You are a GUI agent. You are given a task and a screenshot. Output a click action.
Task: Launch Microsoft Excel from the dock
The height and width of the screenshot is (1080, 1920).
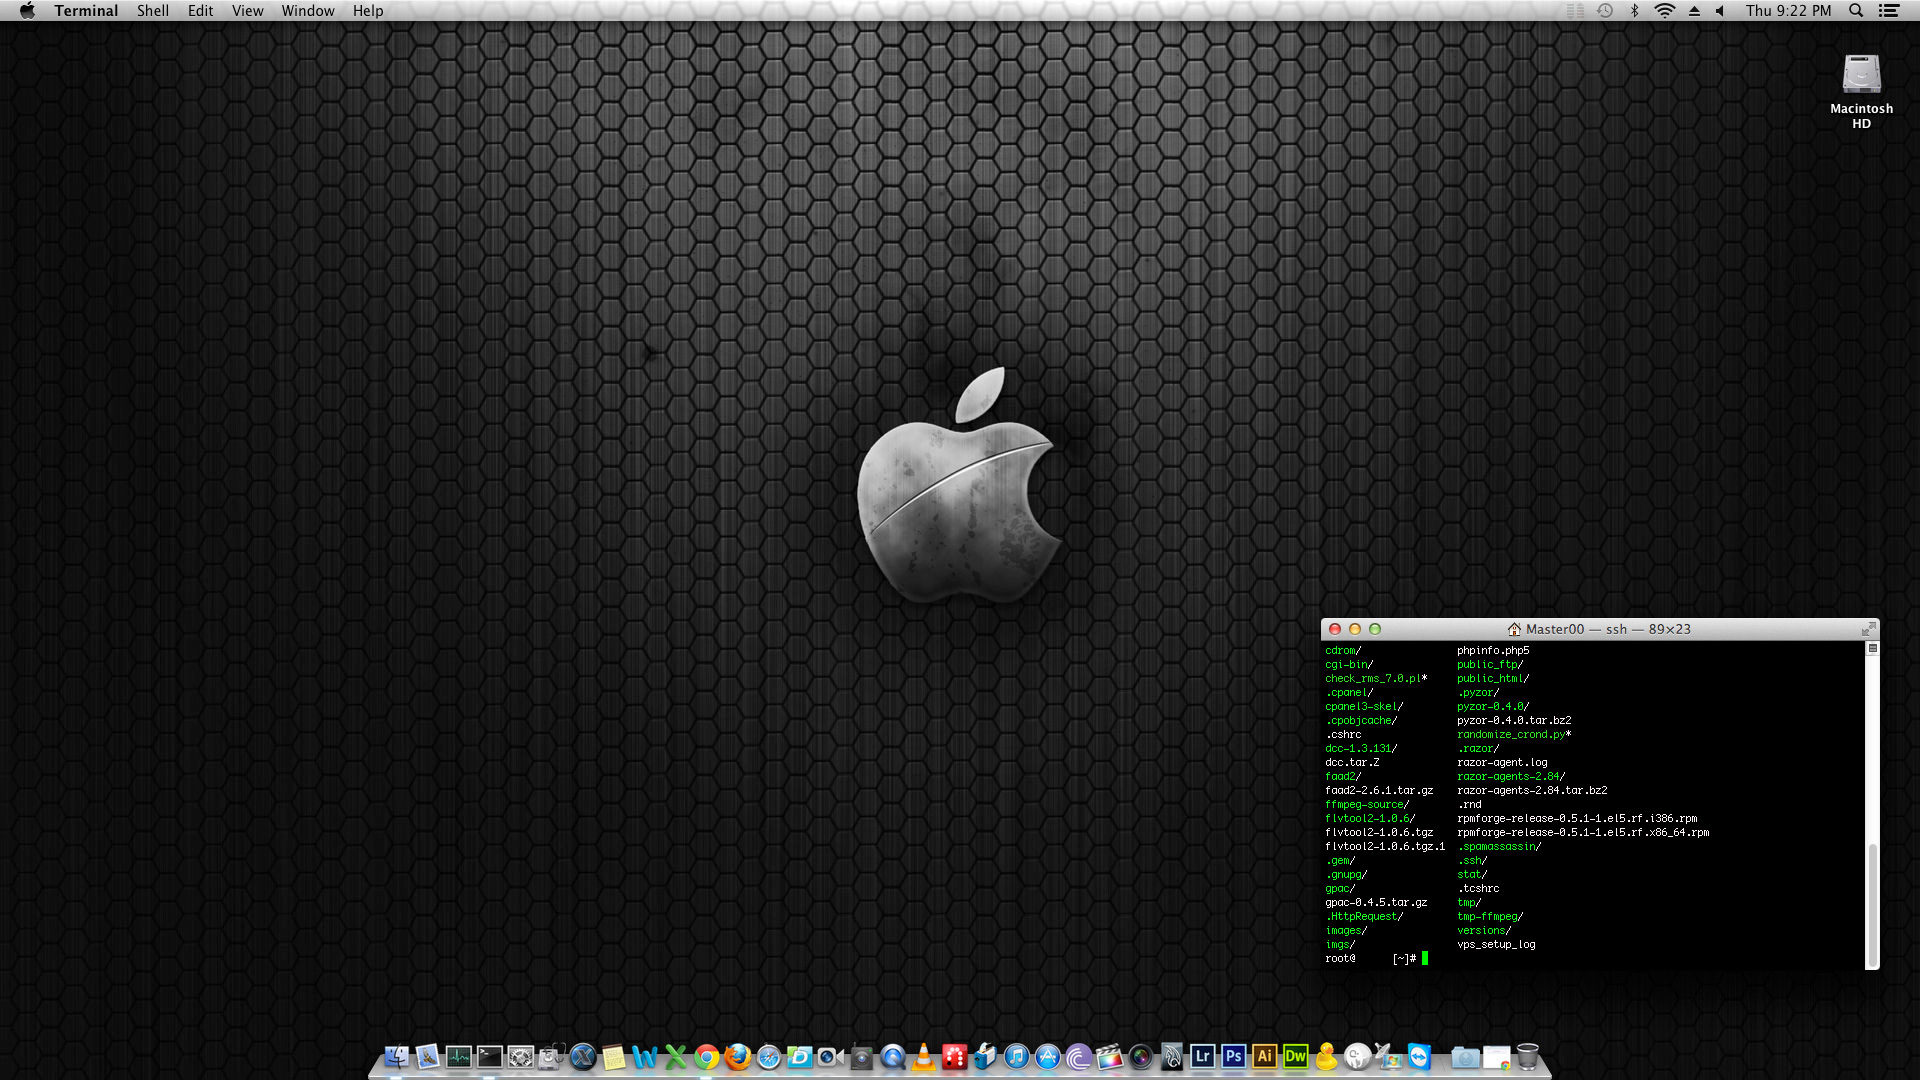[x=676, y=1057]
